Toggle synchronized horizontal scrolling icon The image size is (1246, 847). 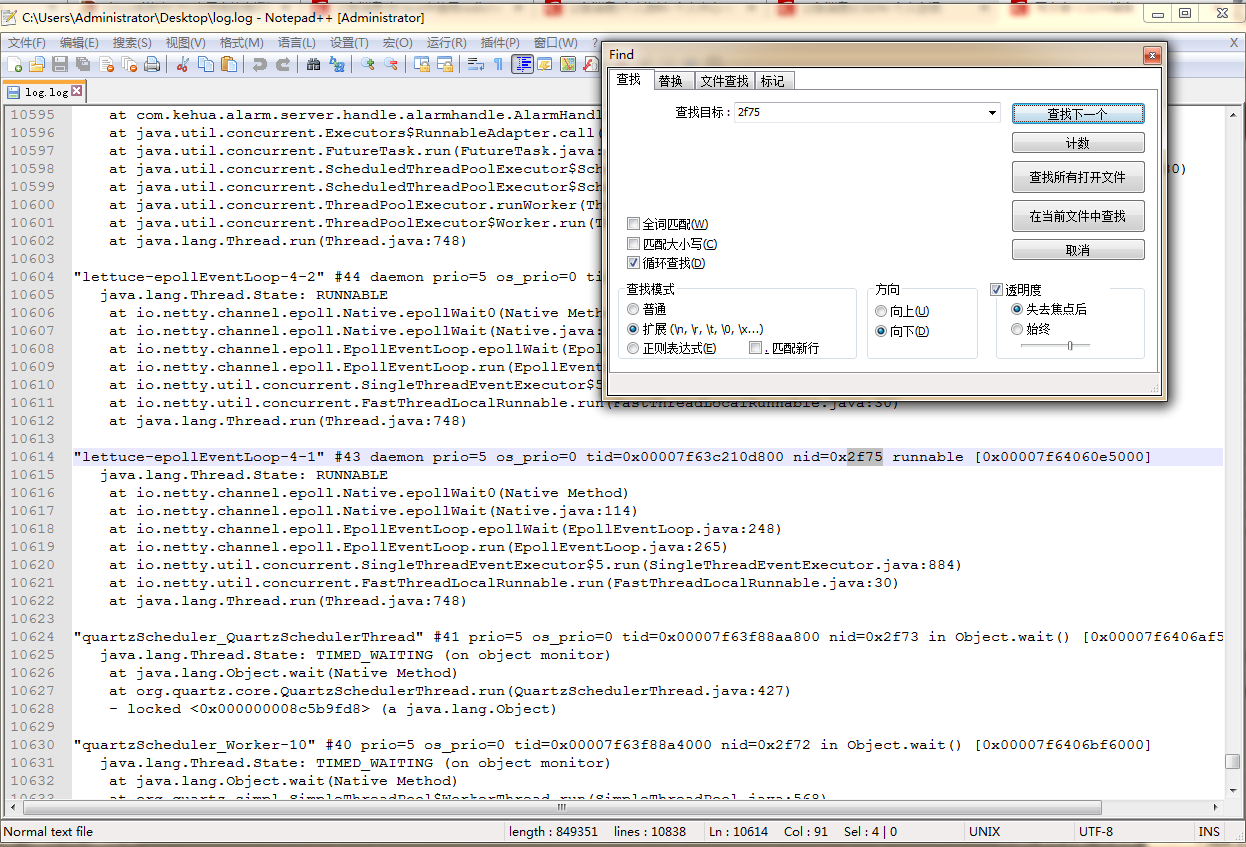coord(445,64)
